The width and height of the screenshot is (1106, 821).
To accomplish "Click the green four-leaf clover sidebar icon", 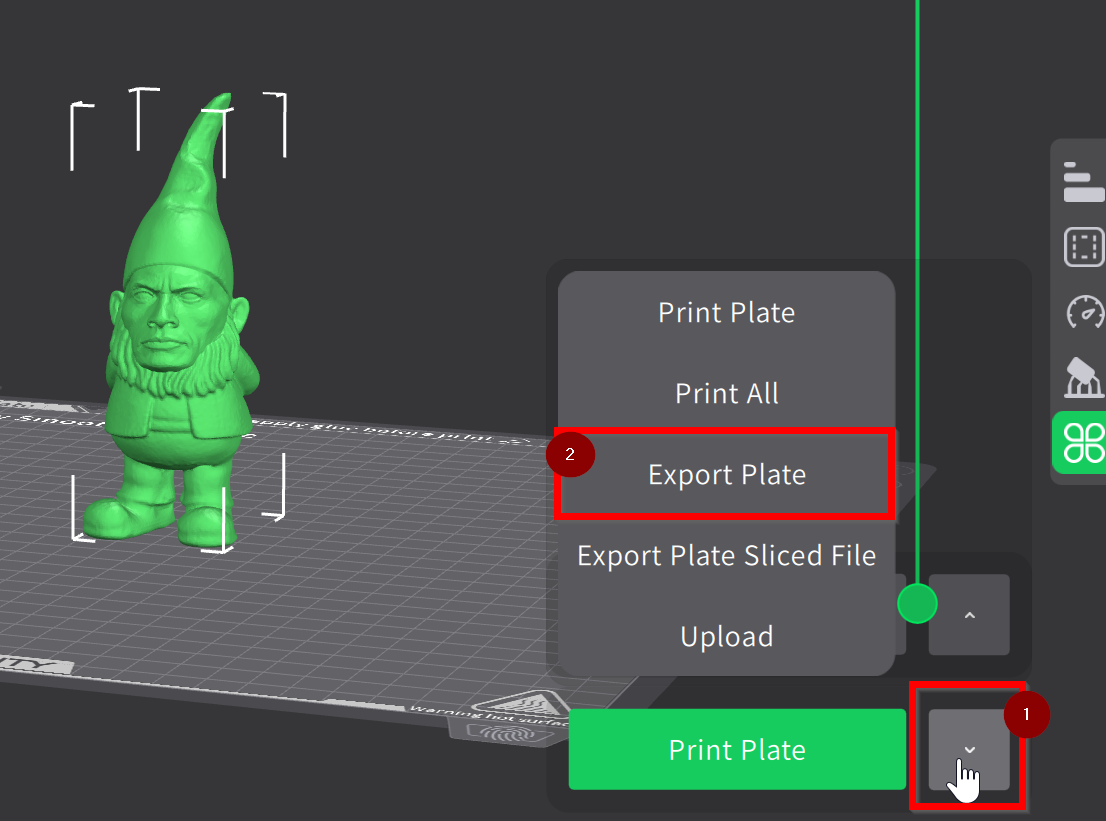I will point(1084,443).
